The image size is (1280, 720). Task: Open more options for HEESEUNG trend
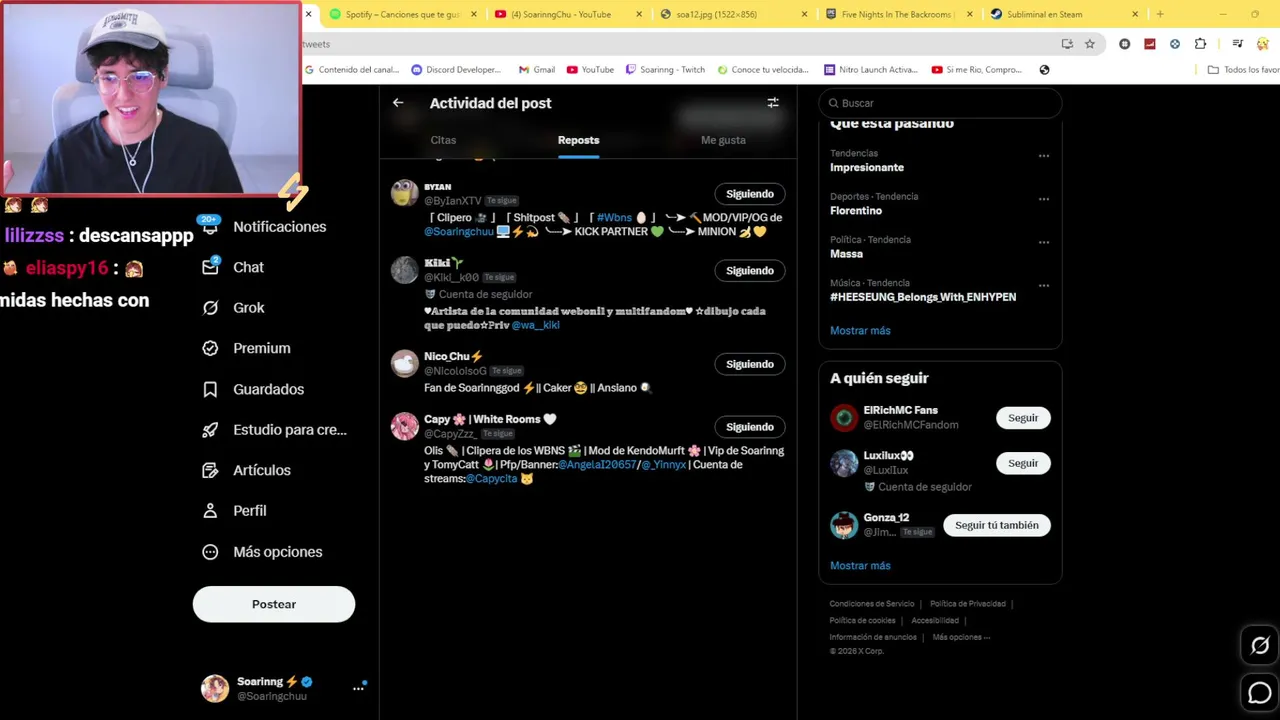point(1044,285)
